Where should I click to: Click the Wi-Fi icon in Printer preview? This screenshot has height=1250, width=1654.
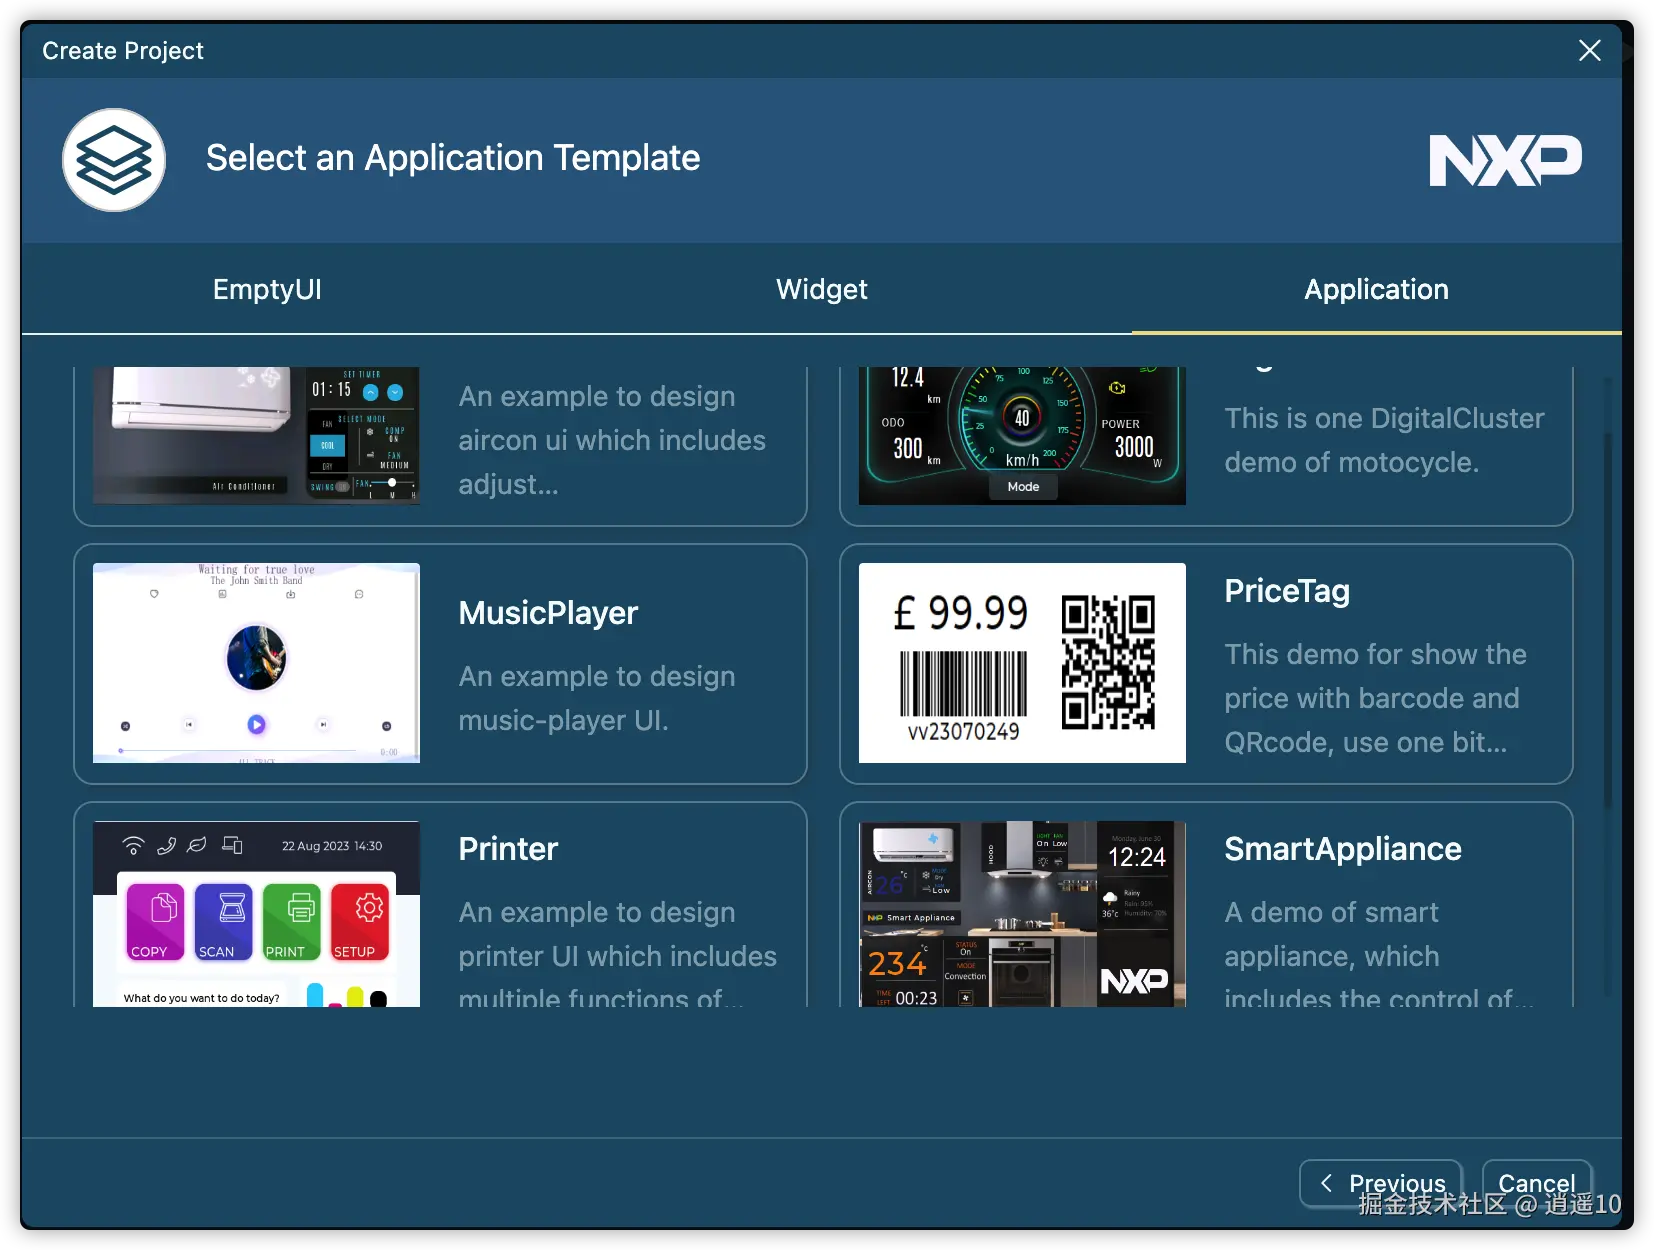(133, 845)
